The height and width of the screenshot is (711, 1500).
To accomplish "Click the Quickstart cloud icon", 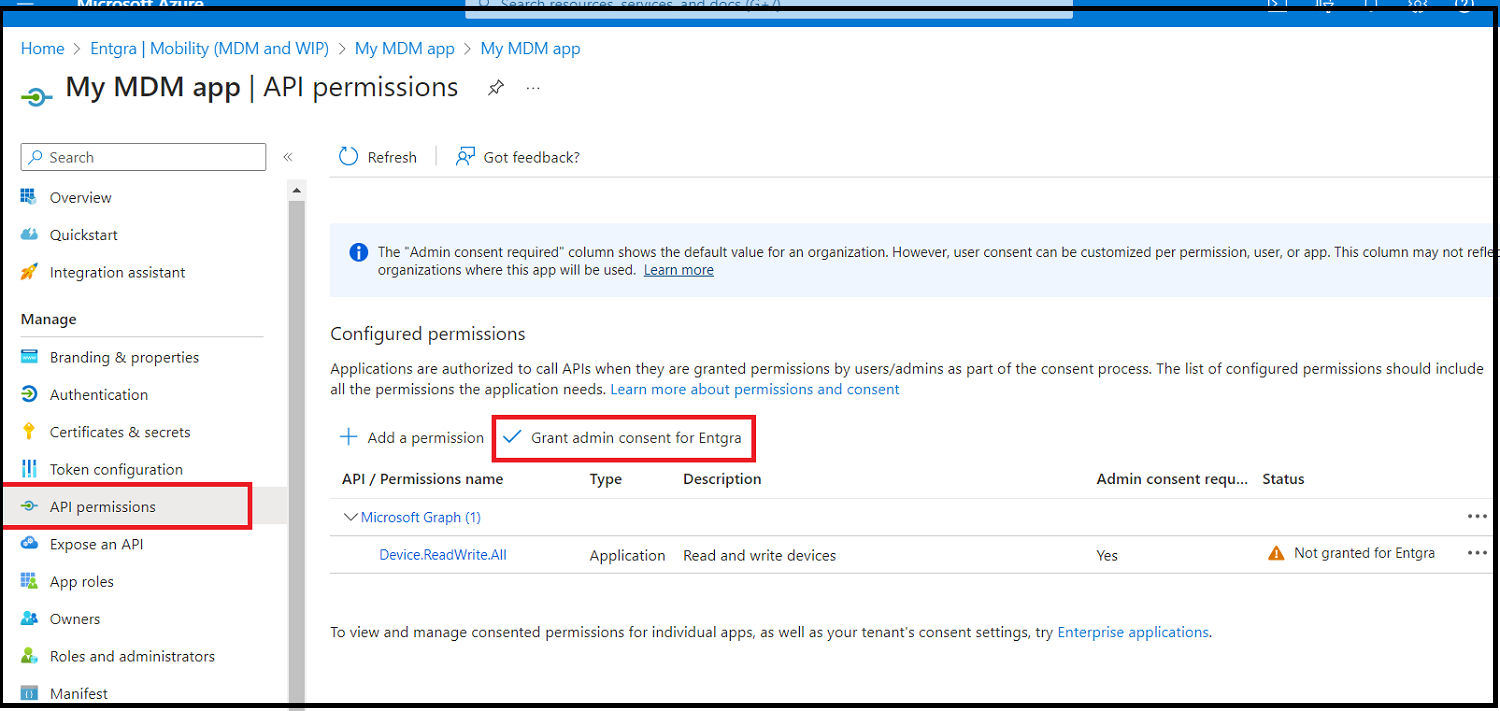I will 29,235.
